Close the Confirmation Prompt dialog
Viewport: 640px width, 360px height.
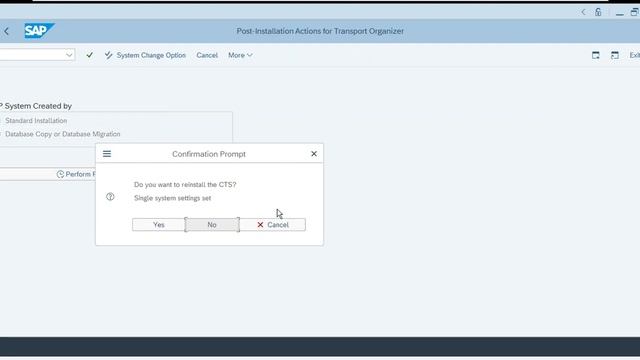click(x=314, y=154)
